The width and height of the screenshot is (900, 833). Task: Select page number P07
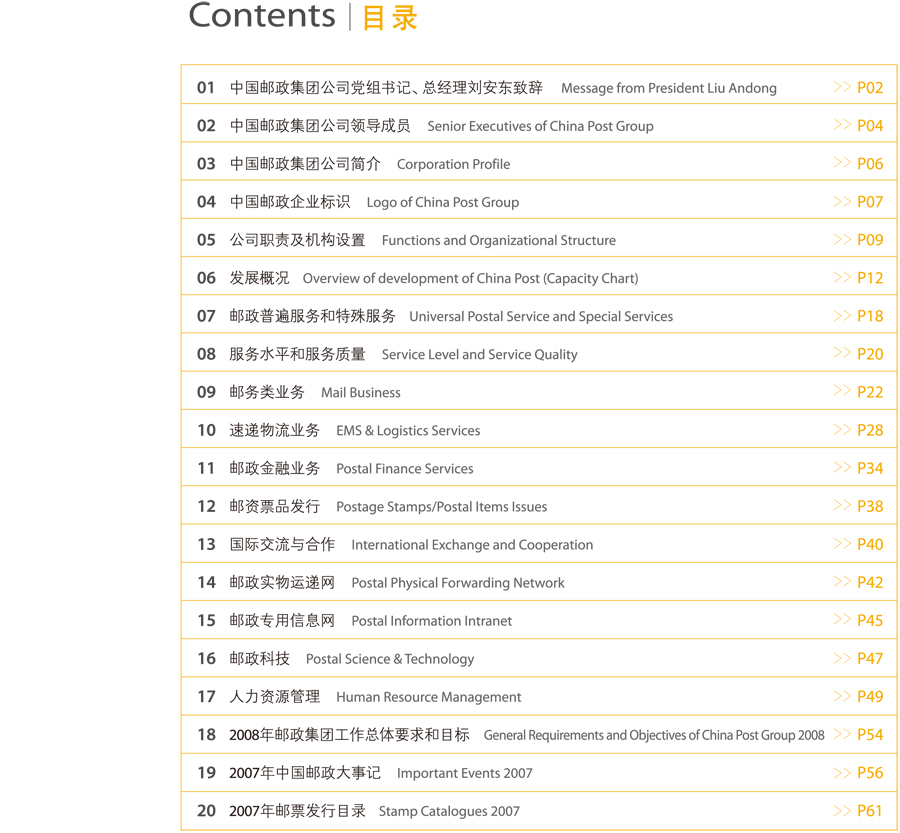[870, 202]
